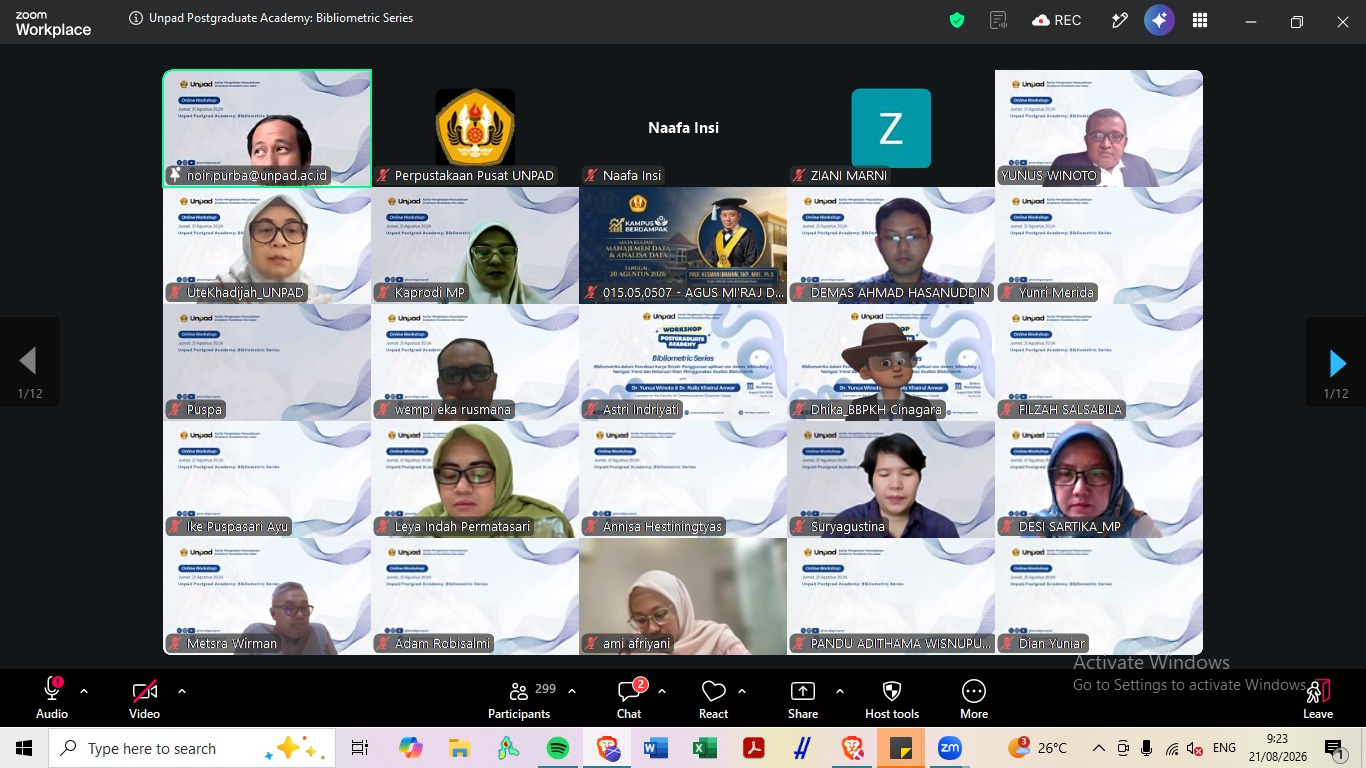Select the UteKhadijah_UNPAD video tile
This screenshot has height=768, width=1366.
click(x=267, y=246)
